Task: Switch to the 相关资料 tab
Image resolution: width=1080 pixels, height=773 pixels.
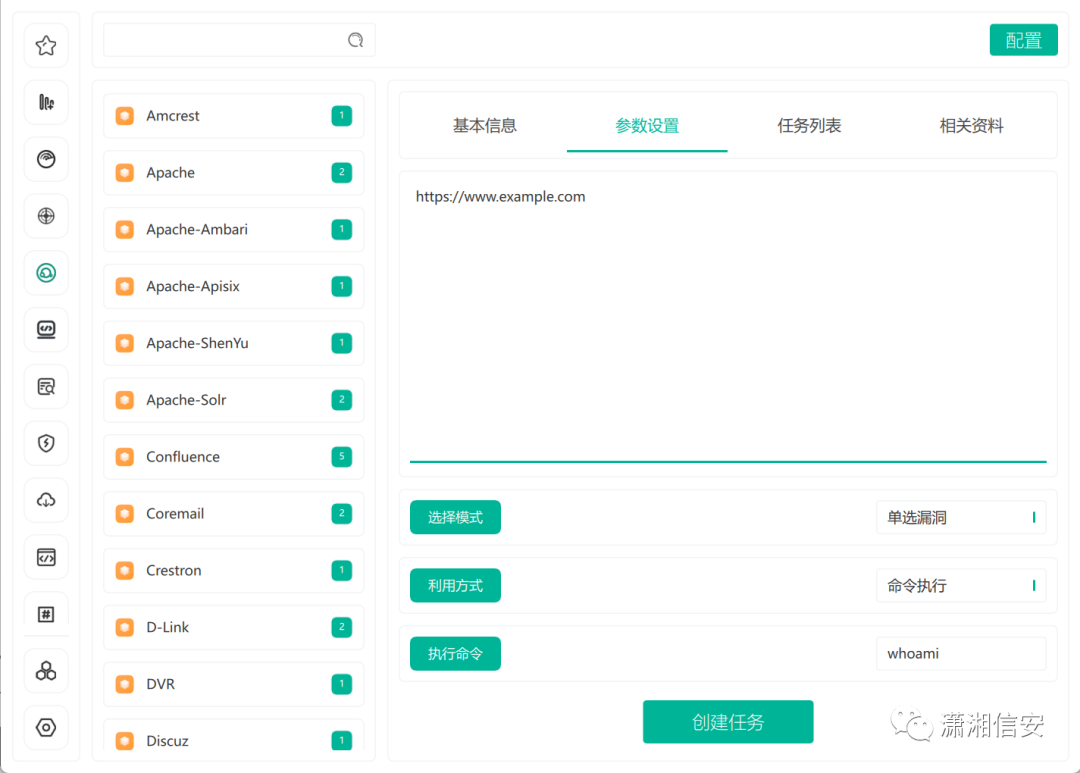Action: pyautogui.click(x=971, y=126)
